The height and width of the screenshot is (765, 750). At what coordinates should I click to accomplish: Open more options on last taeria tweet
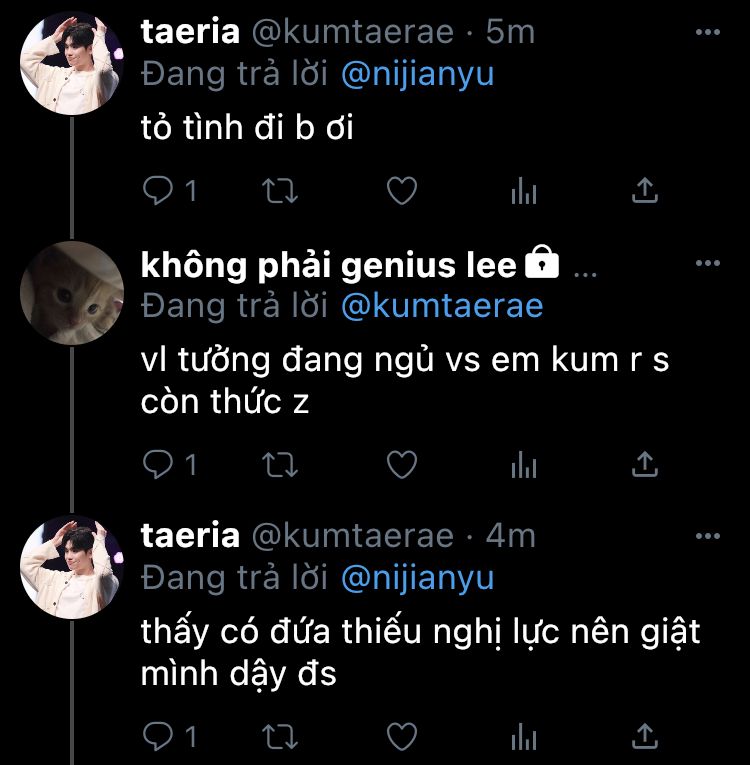[x=707, y=537]
